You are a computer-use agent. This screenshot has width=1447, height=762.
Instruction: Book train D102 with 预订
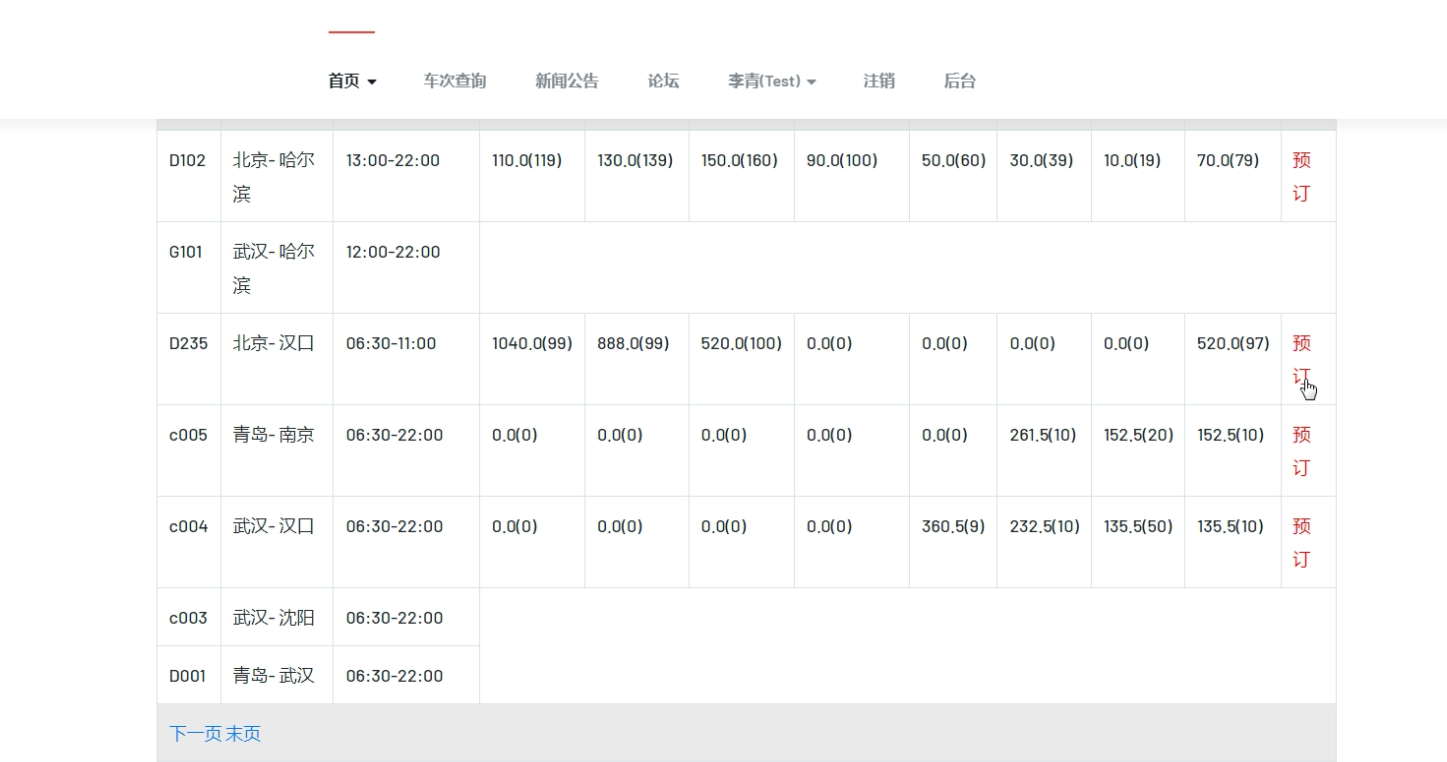pyautogui.click(x=1301, y=176)
